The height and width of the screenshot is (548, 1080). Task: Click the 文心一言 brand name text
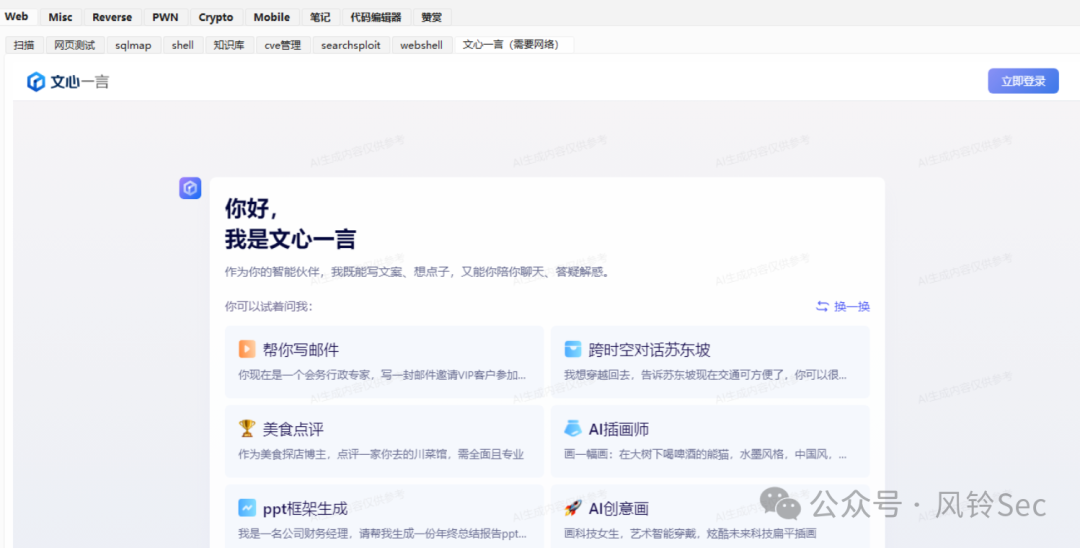click(x=80, y=81)
